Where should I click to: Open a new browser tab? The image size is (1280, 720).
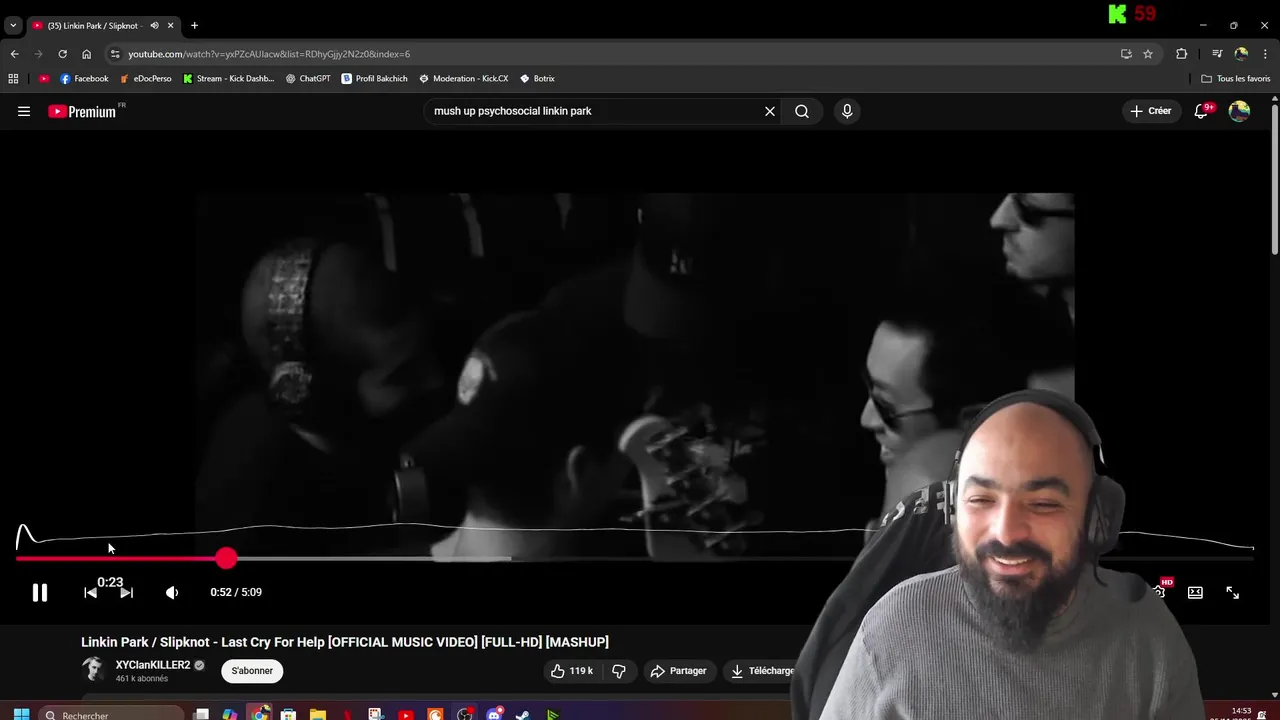194,25
